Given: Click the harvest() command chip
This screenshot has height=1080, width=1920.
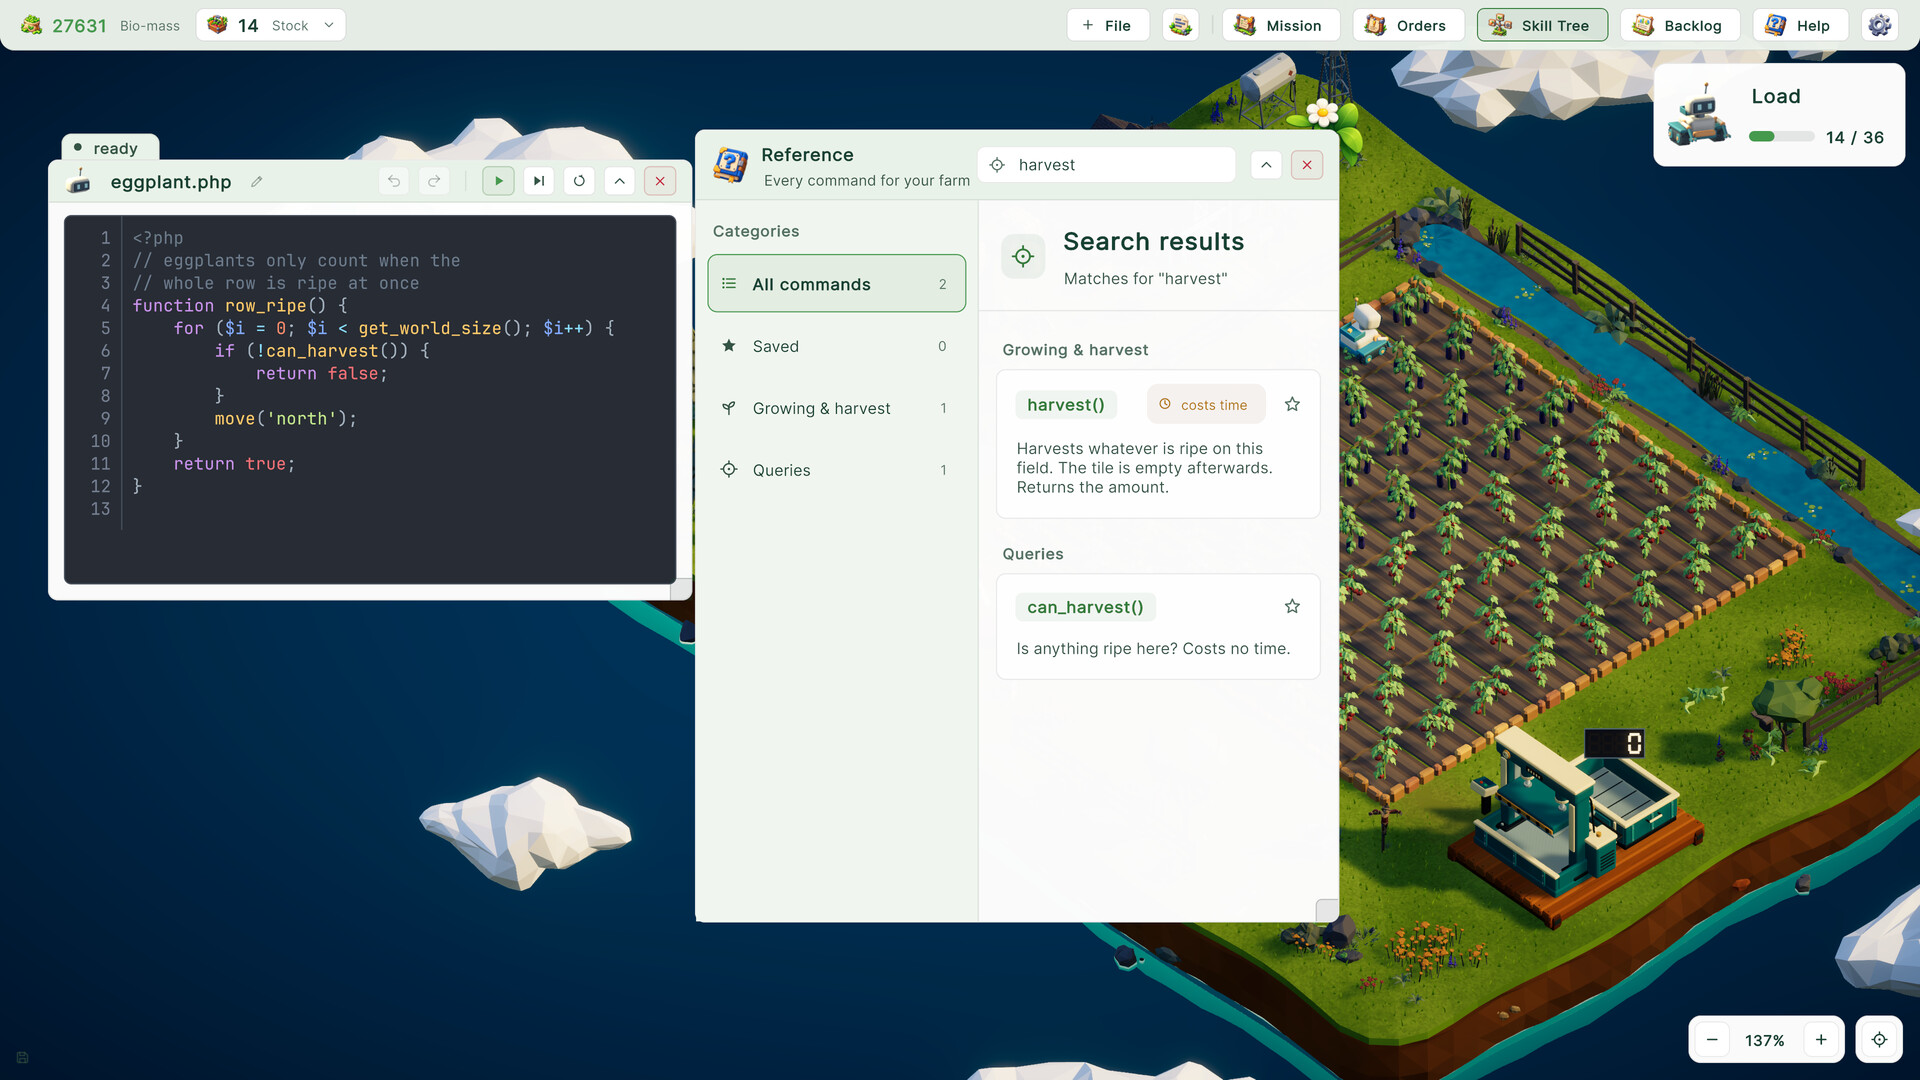Looking at the screenshot, I should (1066, 404).
